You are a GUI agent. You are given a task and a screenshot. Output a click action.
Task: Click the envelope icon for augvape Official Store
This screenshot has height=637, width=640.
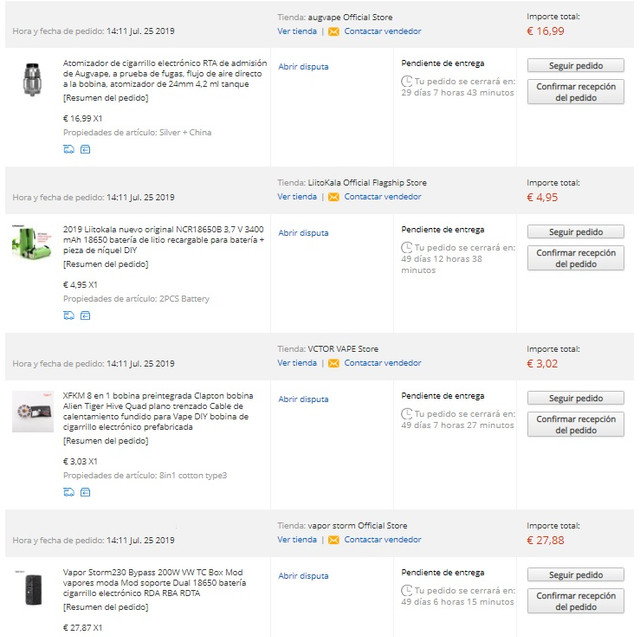pyautogui.click(x=334, y=31)
